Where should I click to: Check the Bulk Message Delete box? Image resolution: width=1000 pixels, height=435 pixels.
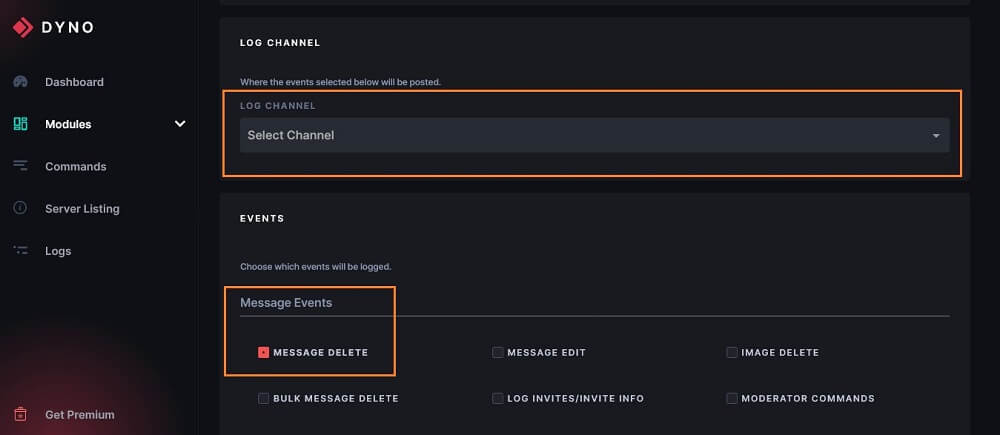pos(263,398)
